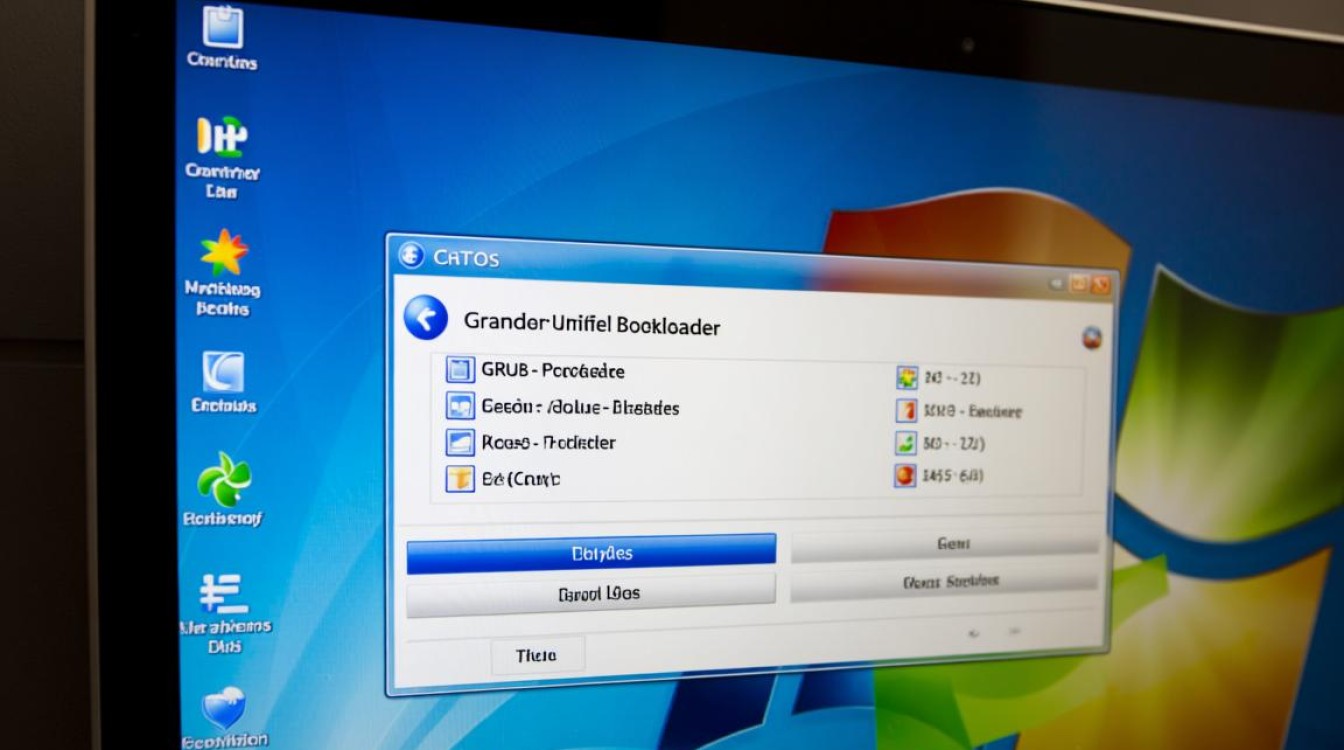
Task: Click the orange icon in second right row
Action: 907,410
